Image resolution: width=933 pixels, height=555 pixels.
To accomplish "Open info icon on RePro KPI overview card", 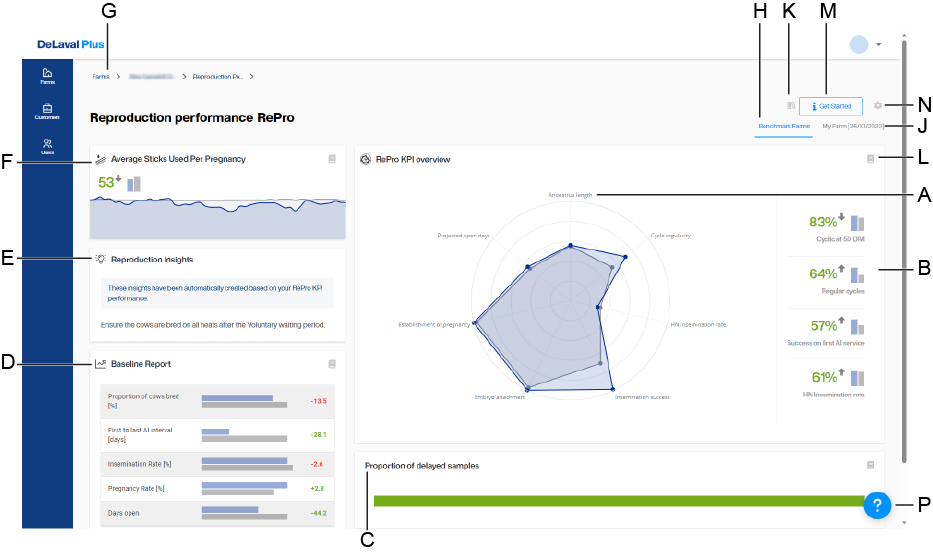I will click(870, 159).
